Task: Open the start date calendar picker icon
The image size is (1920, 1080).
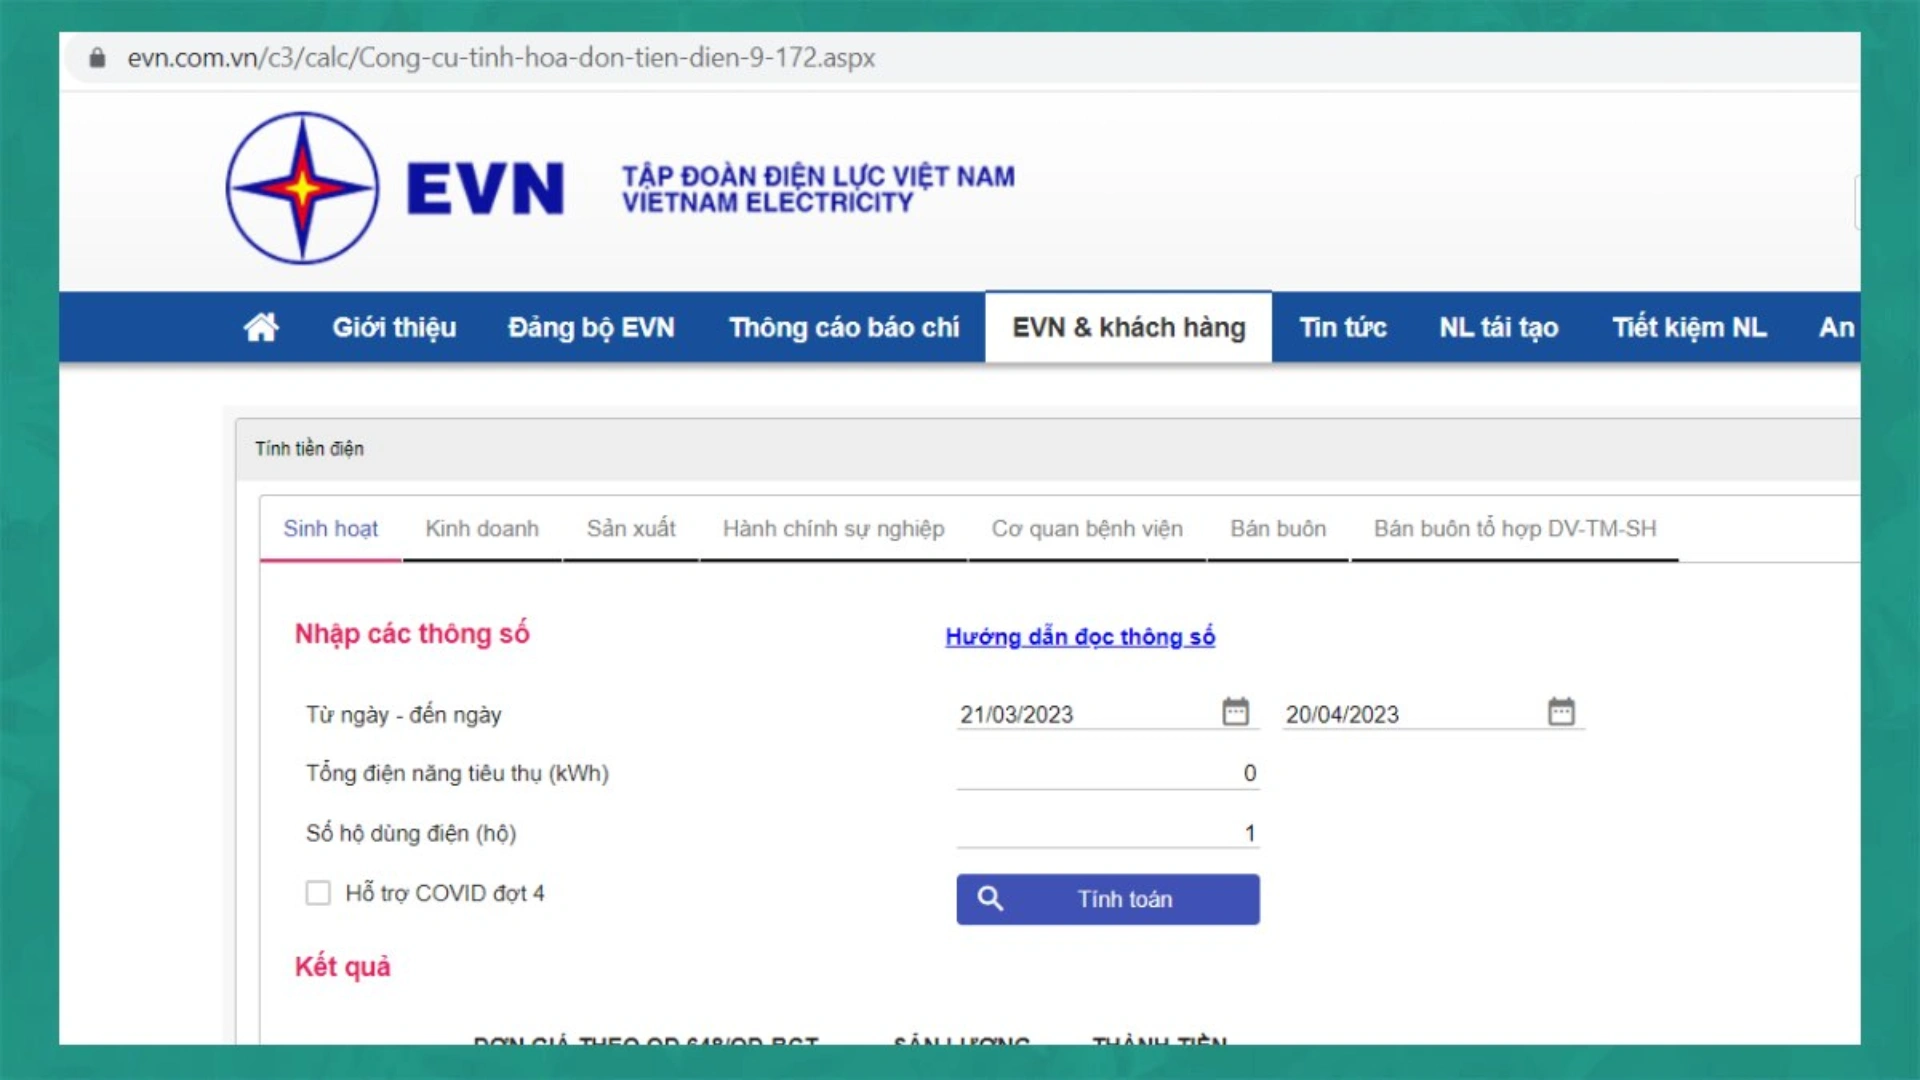Action: point(1236,711)
